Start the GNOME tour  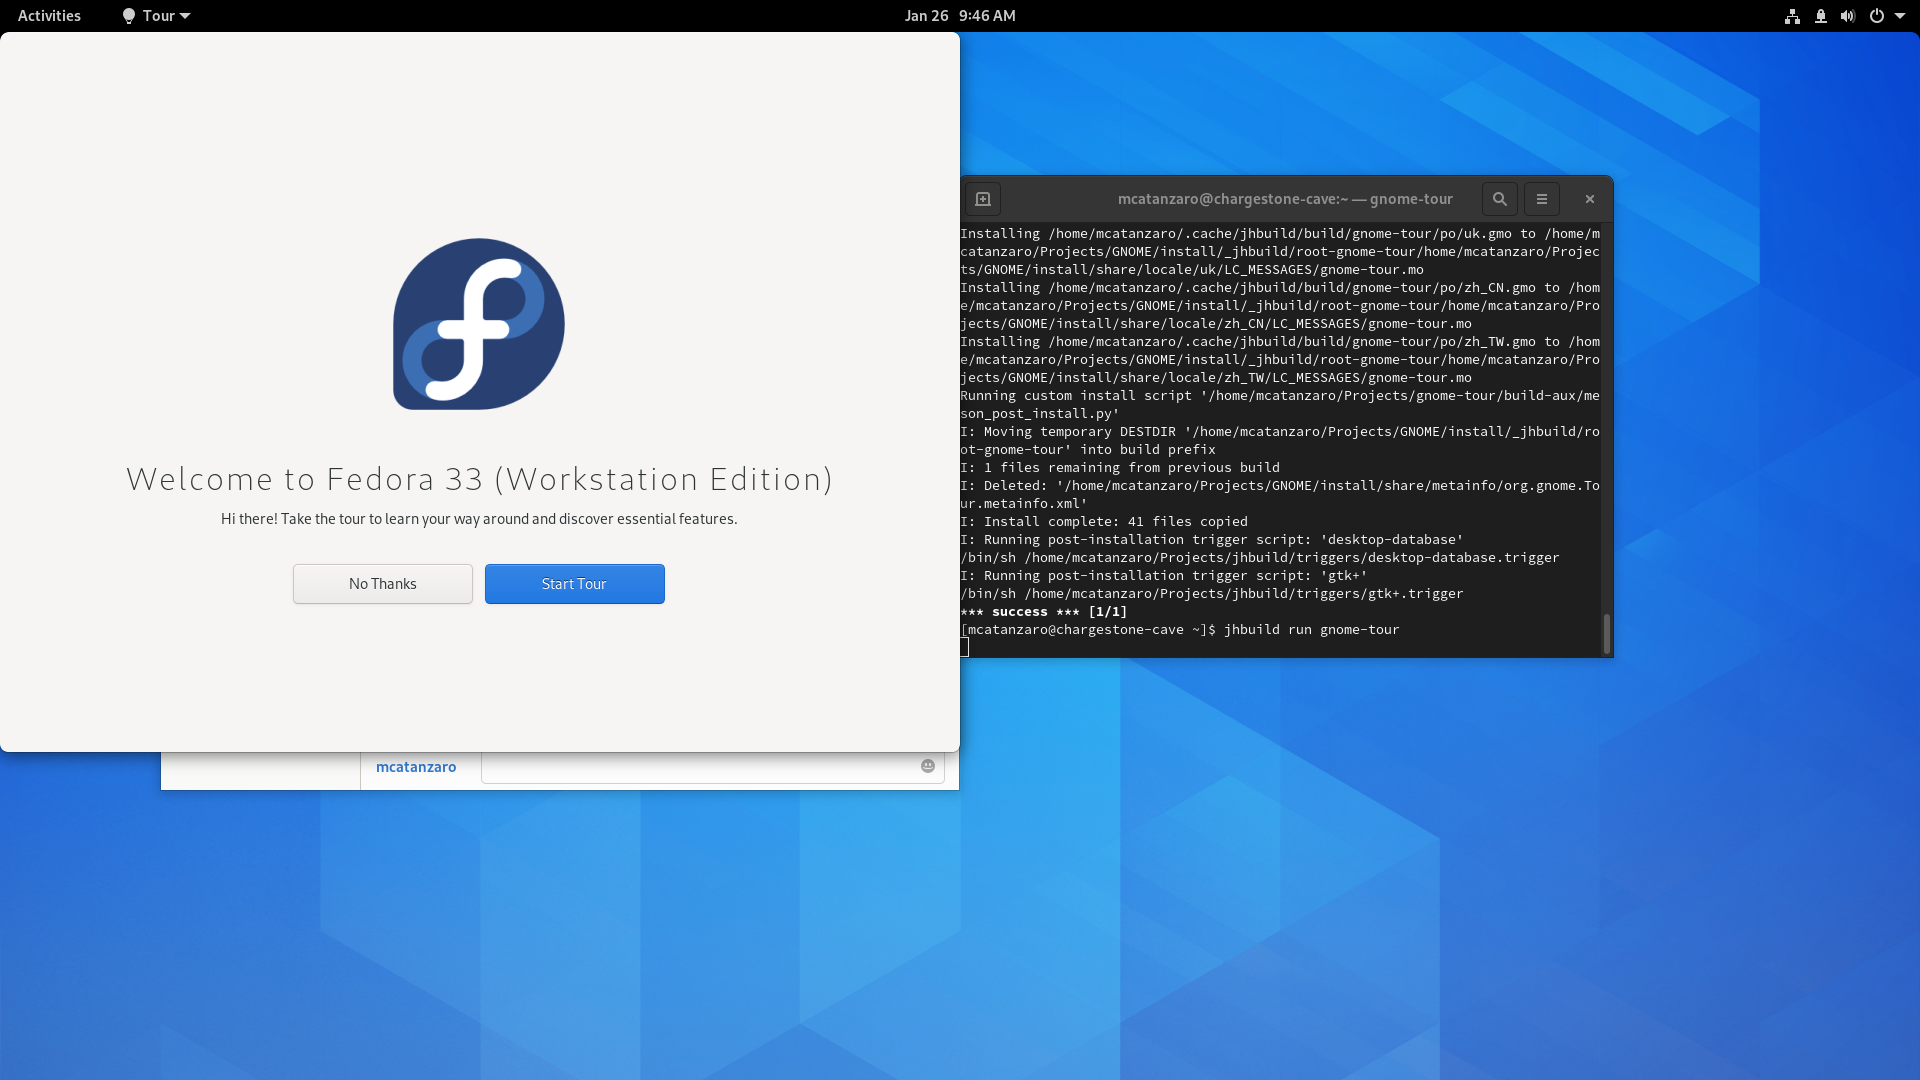(574, 584)
